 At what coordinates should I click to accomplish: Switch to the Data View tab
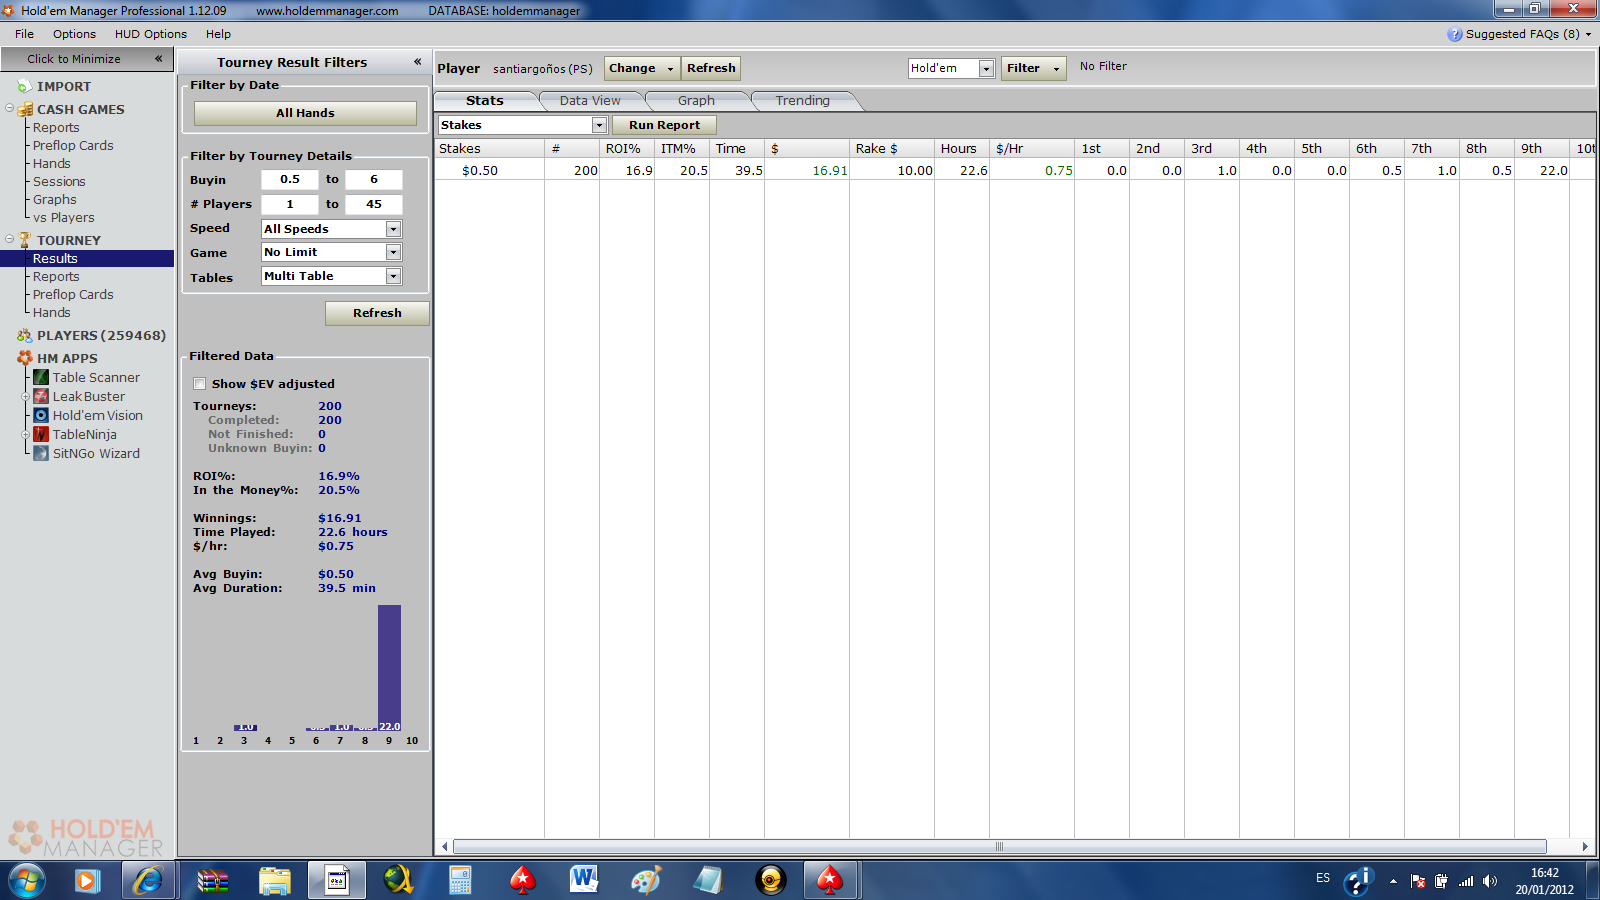pos(590,101)
